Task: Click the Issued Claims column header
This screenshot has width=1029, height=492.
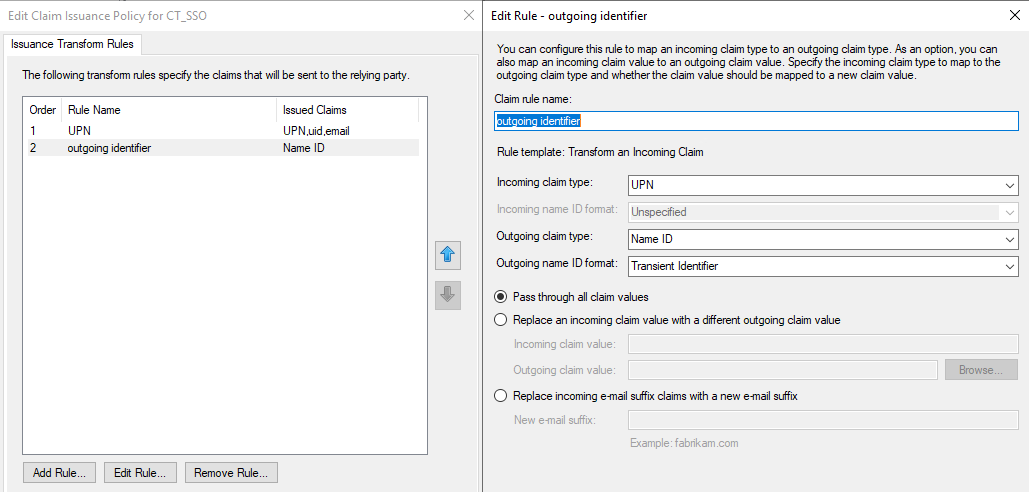Action: 347,110
